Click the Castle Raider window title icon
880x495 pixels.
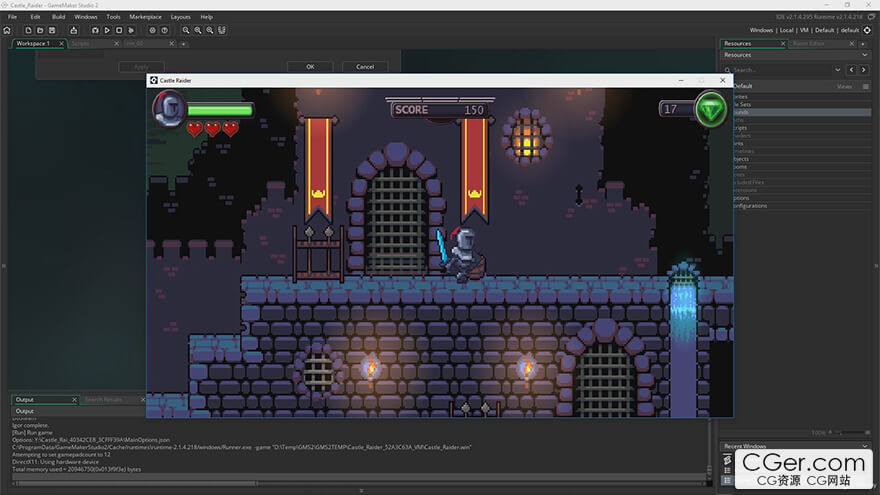pyautogui.click(x=154, y=80)
